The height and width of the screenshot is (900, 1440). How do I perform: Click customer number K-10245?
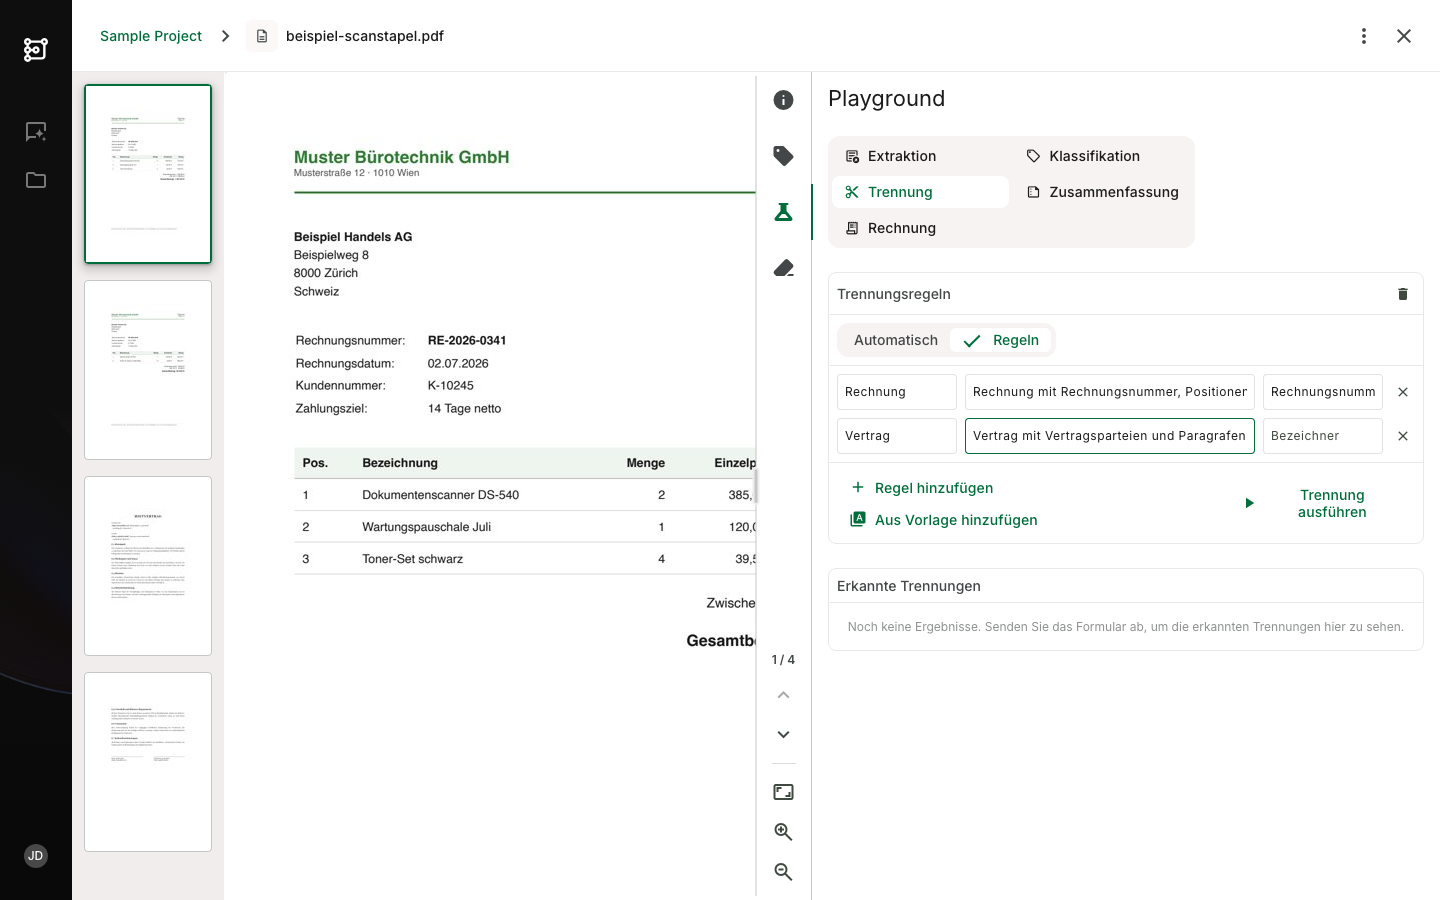point(451,385)
